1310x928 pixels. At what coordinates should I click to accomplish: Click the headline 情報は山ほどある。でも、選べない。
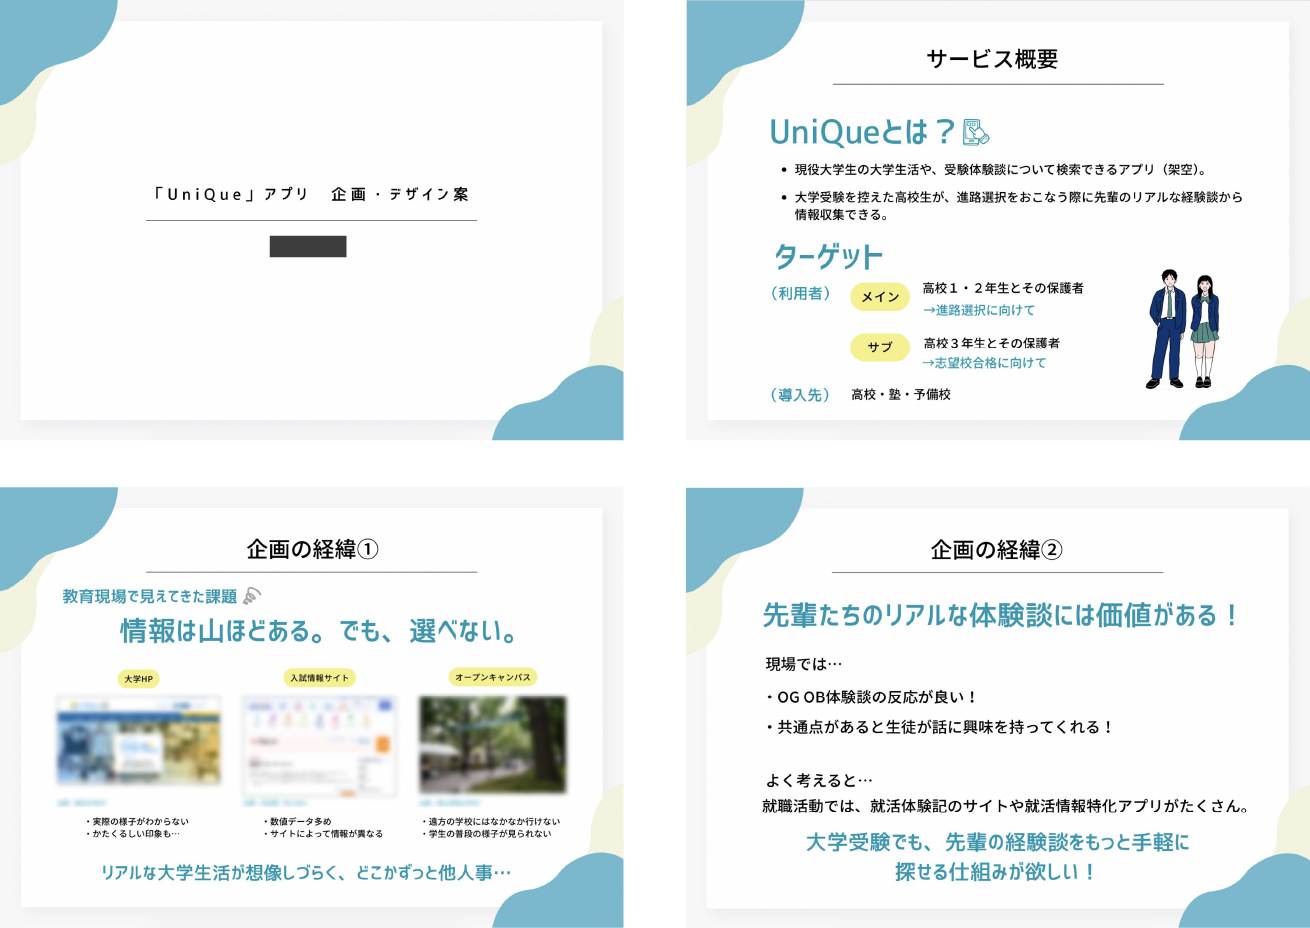coord(321,632)
